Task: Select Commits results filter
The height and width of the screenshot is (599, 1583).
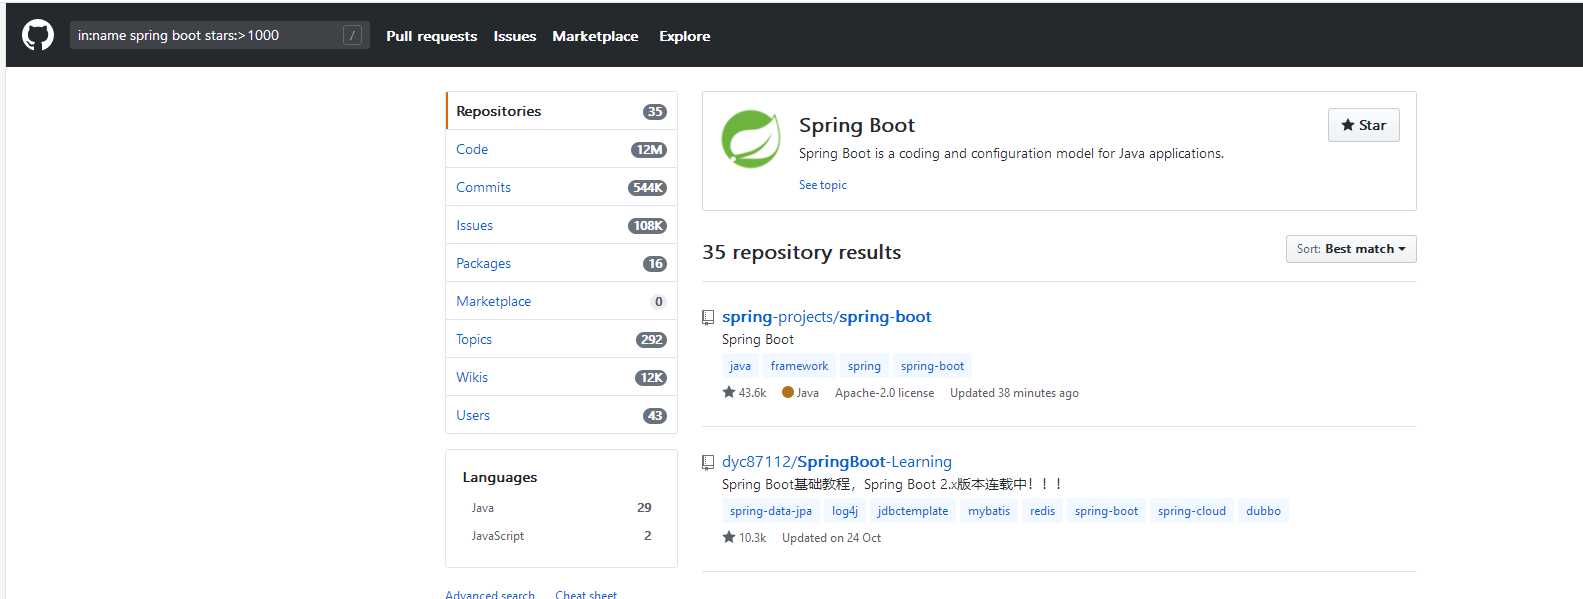Action: [561, 187]
